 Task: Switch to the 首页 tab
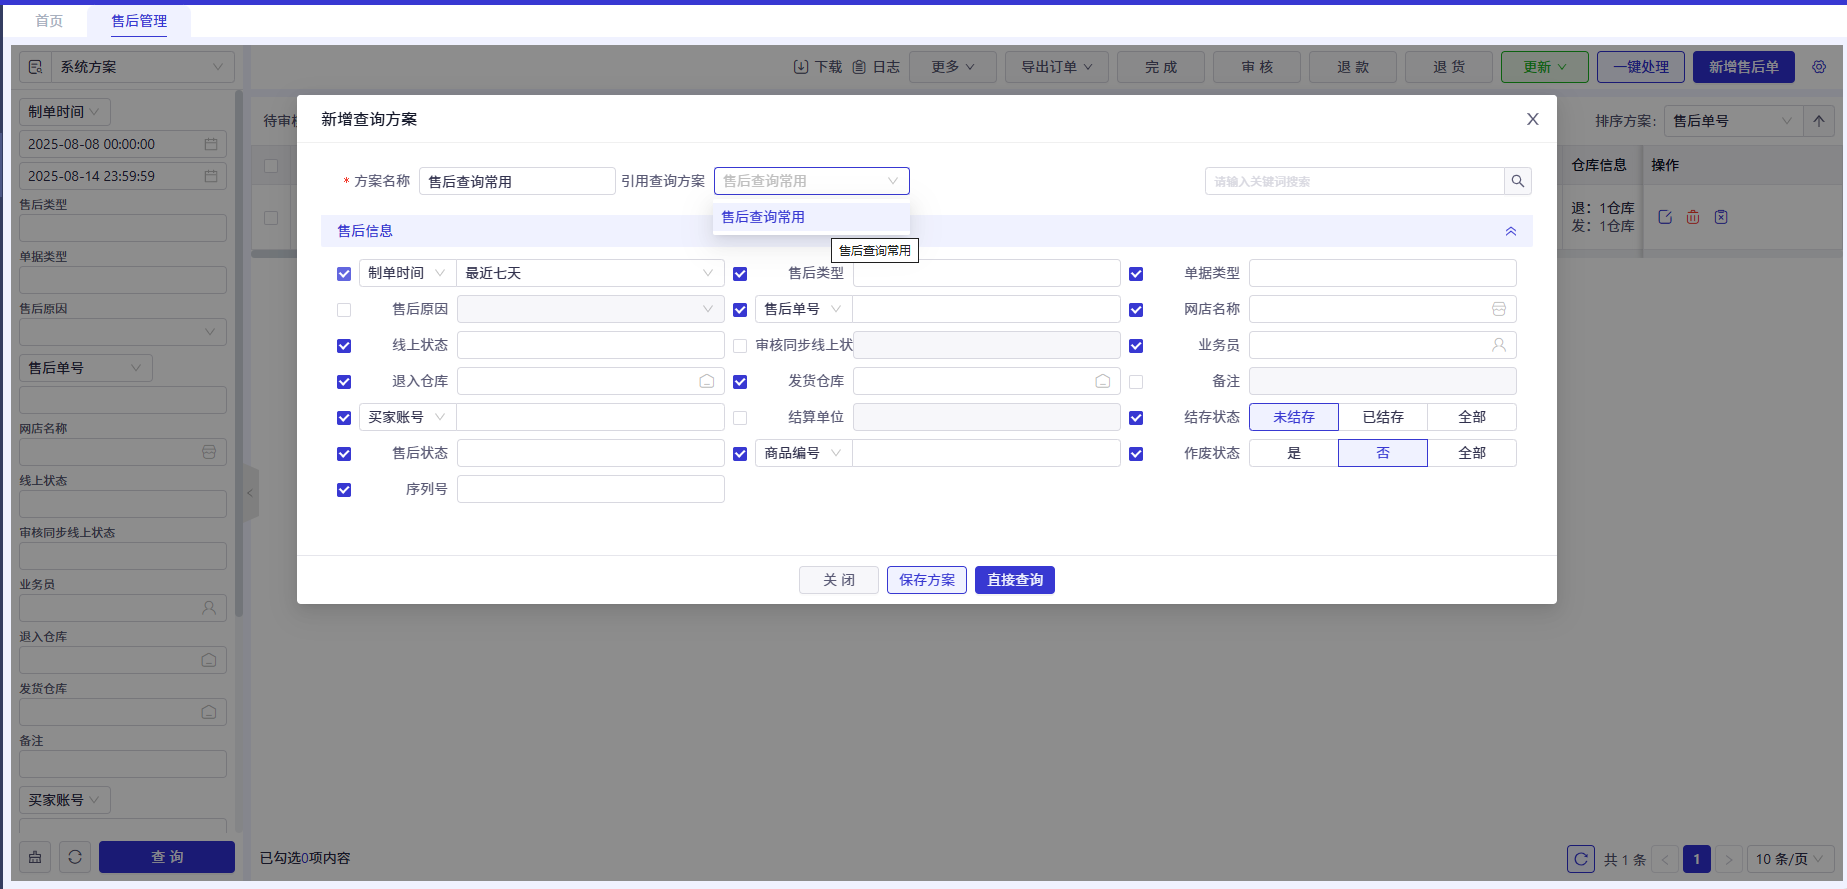(49, 21)
